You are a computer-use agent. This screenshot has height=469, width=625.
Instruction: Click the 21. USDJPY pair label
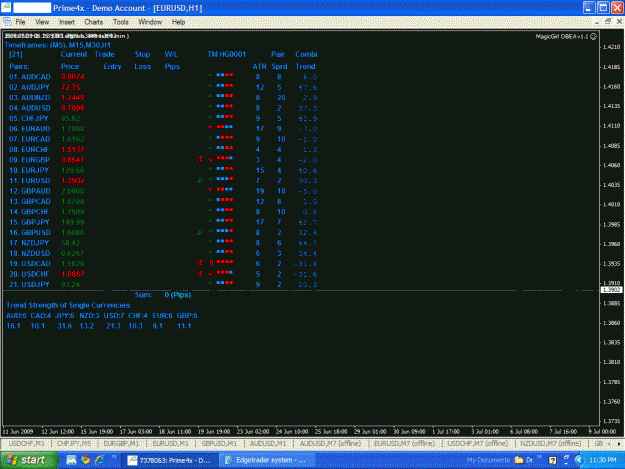pos(29,284)
